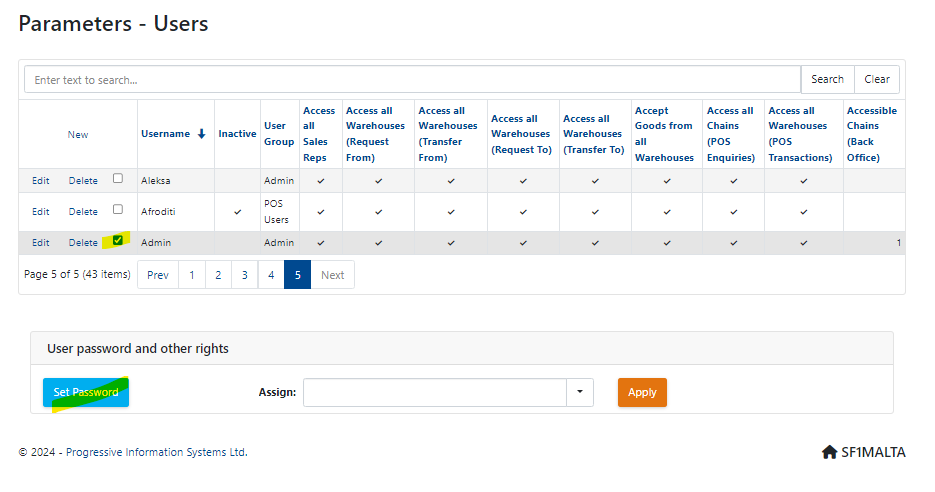Viewport: 935px width, 492px height.
Task: Click the SF1MALTA home icon
Action: point(829,452)
